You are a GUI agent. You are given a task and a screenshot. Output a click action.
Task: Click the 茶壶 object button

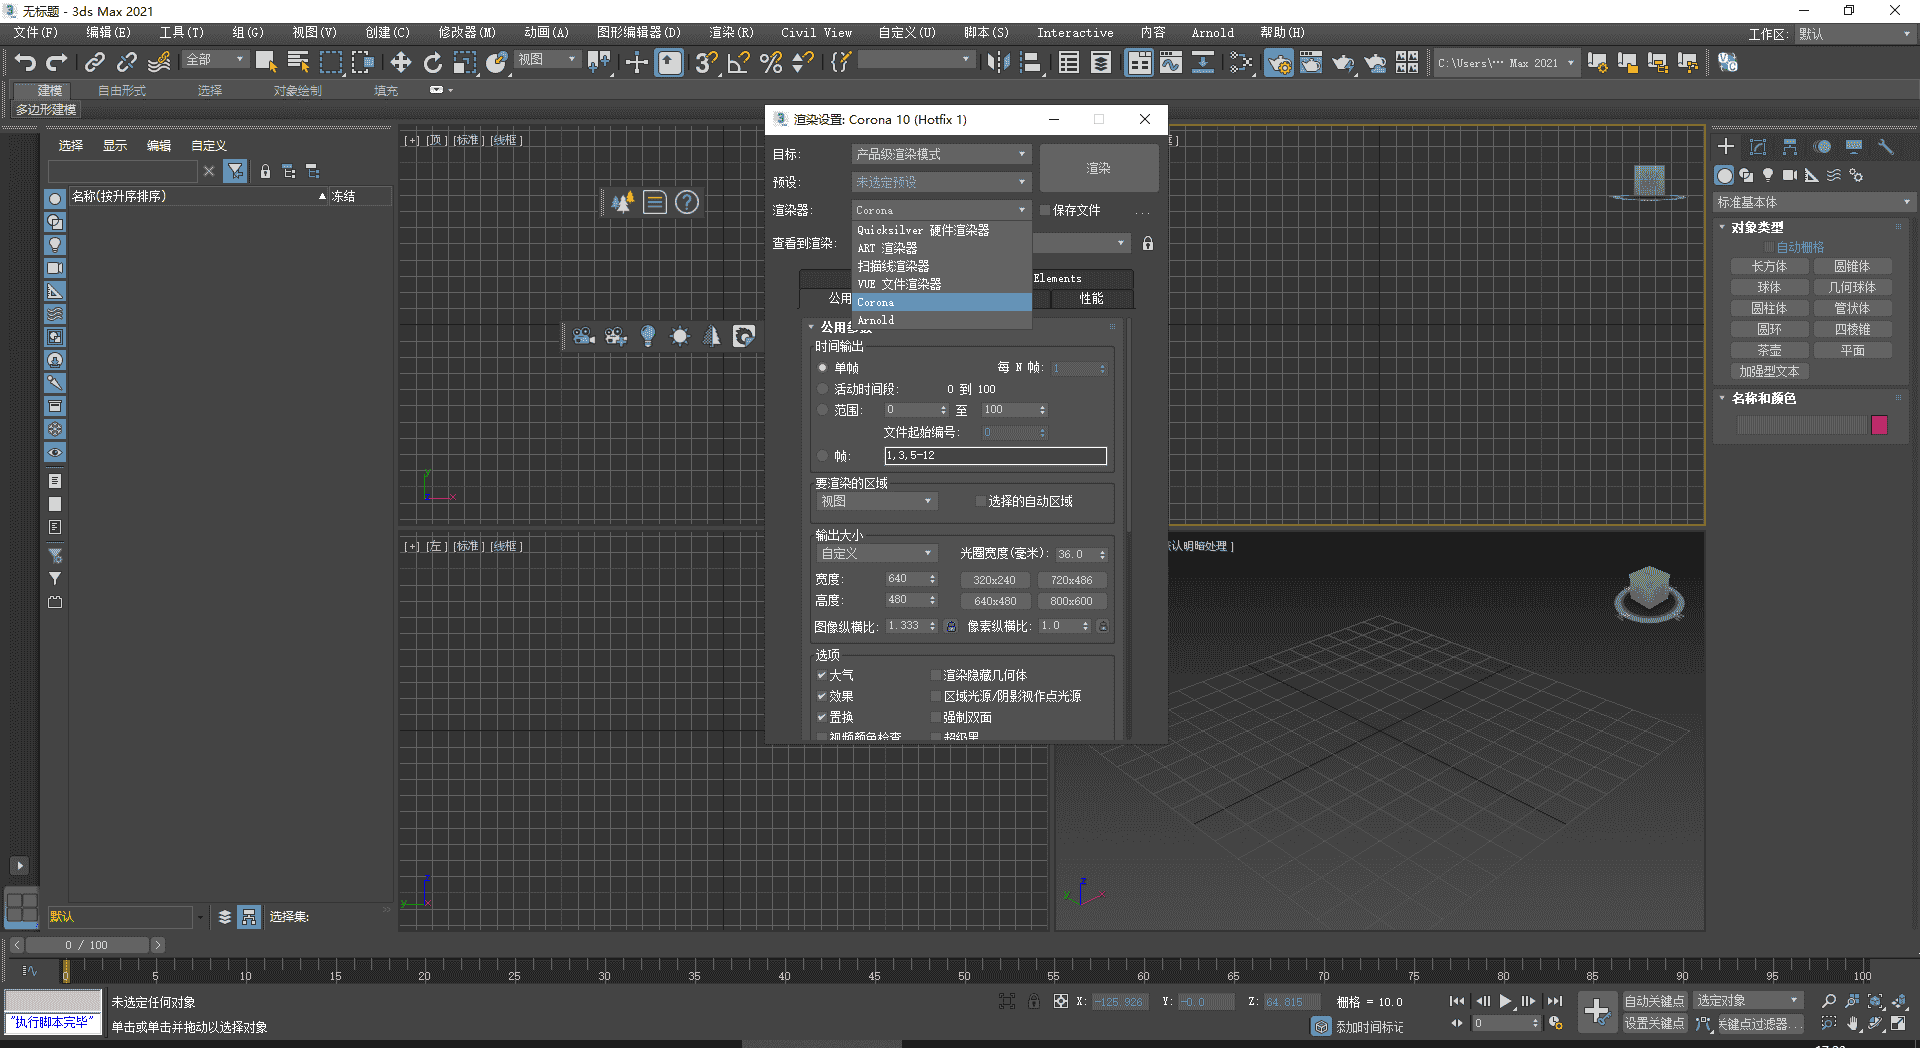point(1769,350)
